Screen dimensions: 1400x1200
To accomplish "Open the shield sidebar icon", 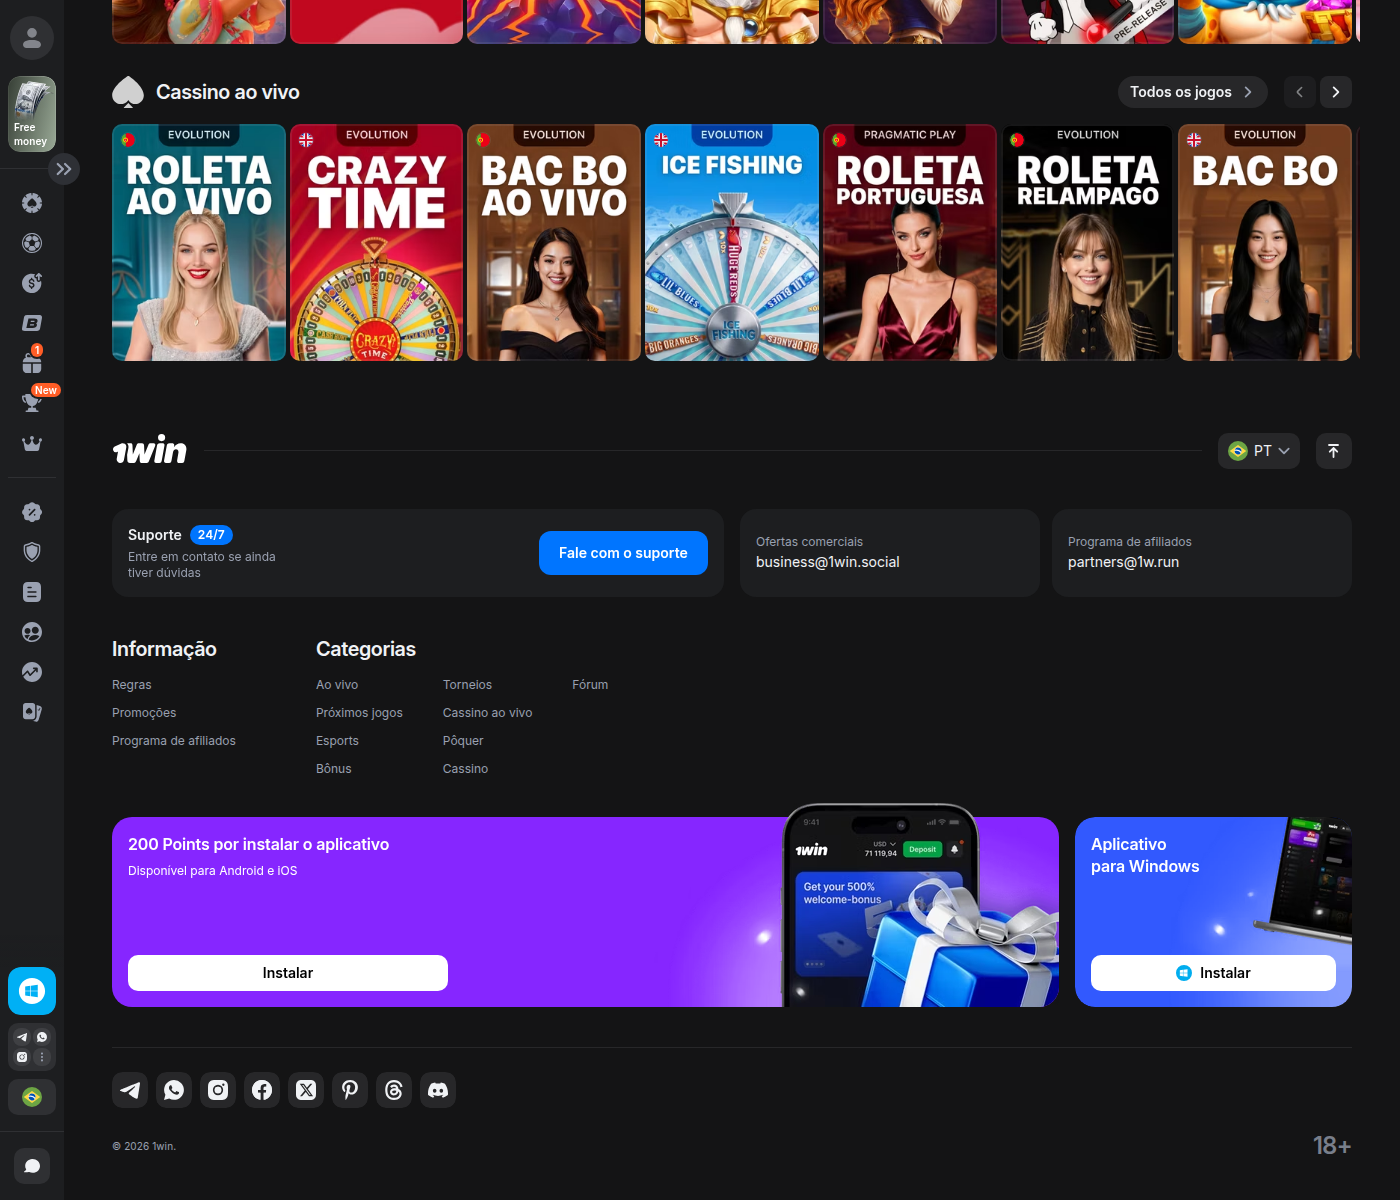I will click(32, 552).
